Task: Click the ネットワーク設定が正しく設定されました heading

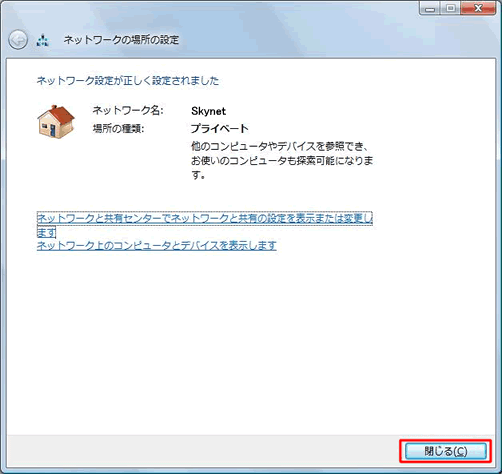Action: pos(128,80)
